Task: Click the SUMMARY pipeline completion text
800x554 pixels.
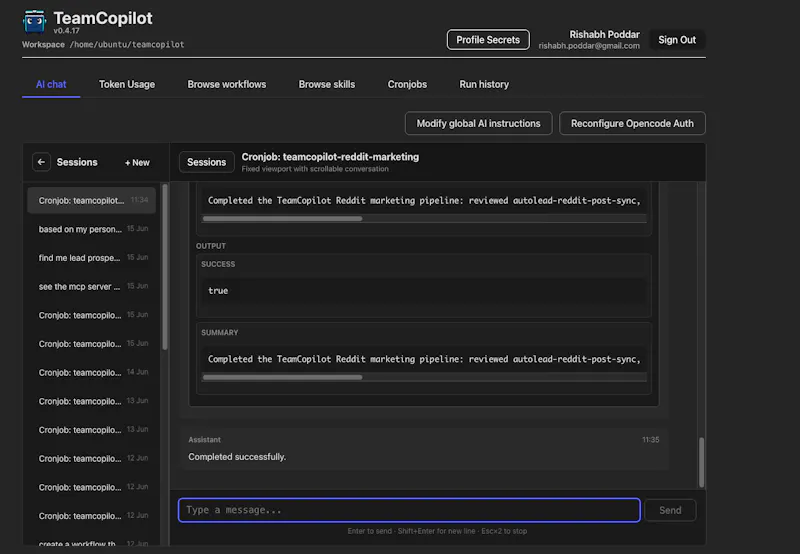Action: coord(424,359)
